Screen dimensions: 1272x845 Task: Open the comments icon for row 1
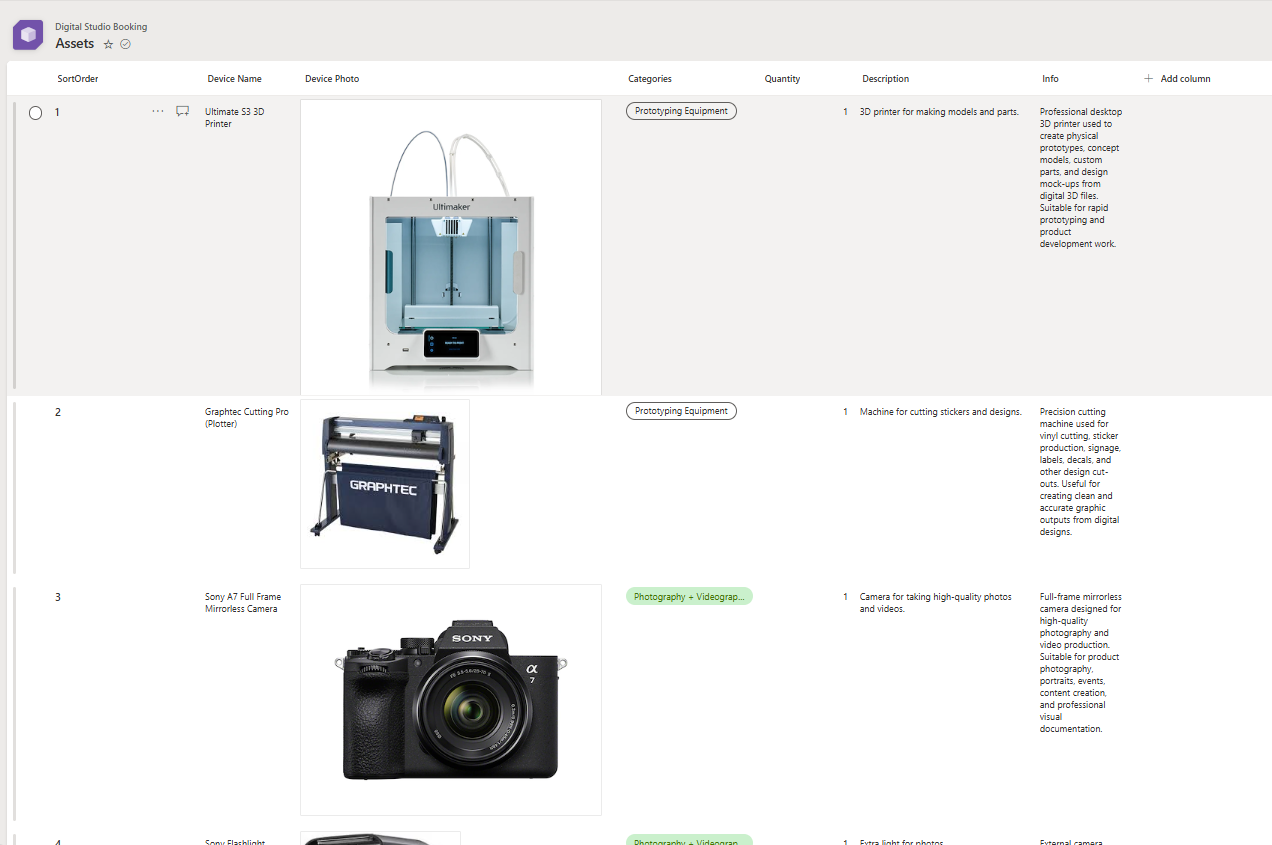pyautogui.click(x=183, y=111)
